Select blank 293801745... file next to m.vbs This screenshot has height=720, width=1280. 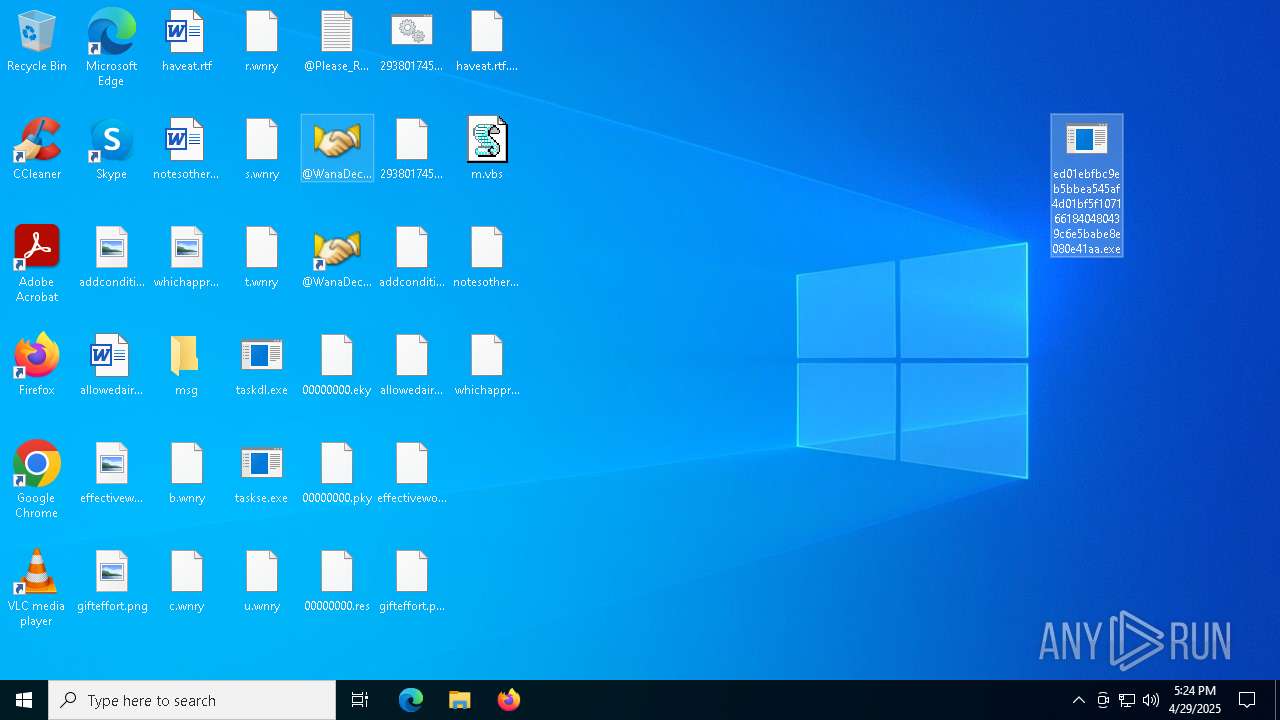[411, 150]
